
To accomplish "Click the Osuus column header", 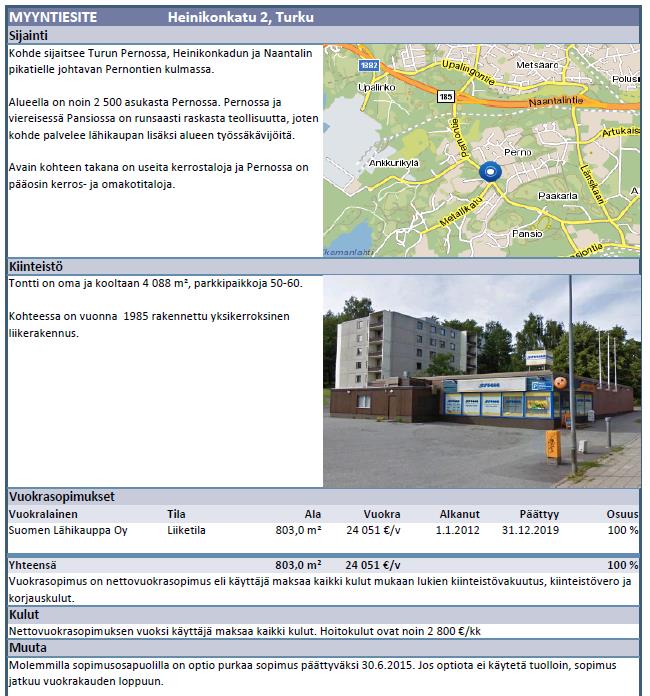I will pyautogui.click(x=622, y=514).
